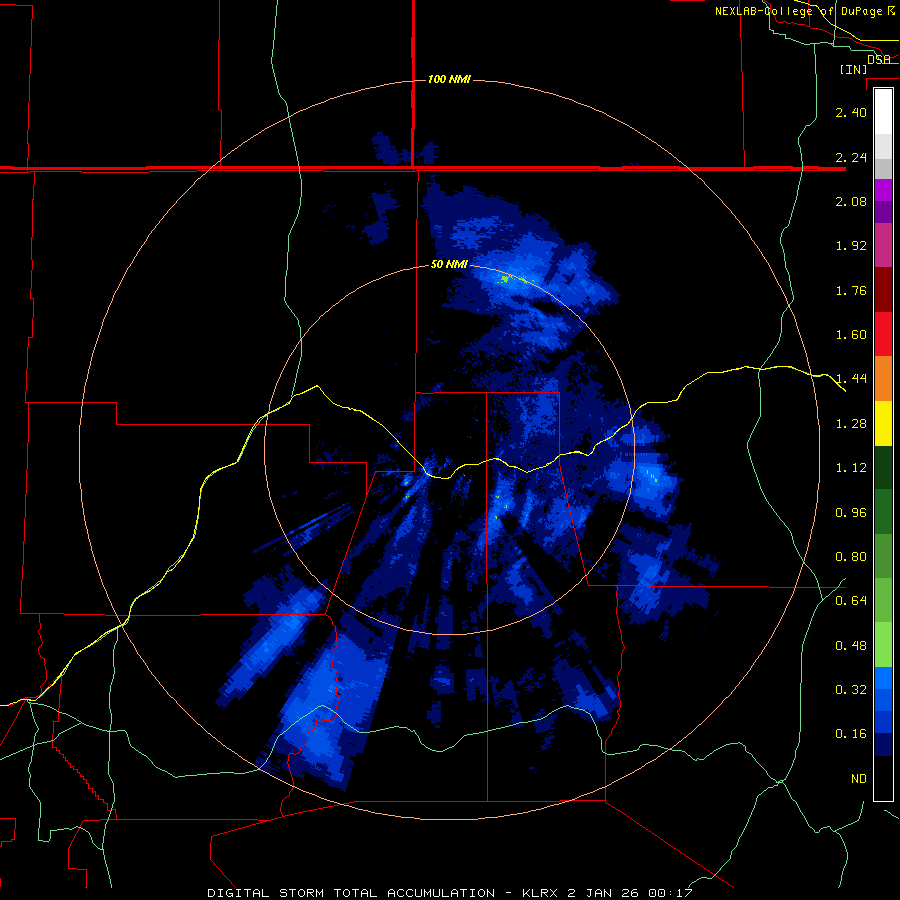The image size is (900, 900).
Task: Select the 0.64 legend value
Action: (x=851, y=601)
